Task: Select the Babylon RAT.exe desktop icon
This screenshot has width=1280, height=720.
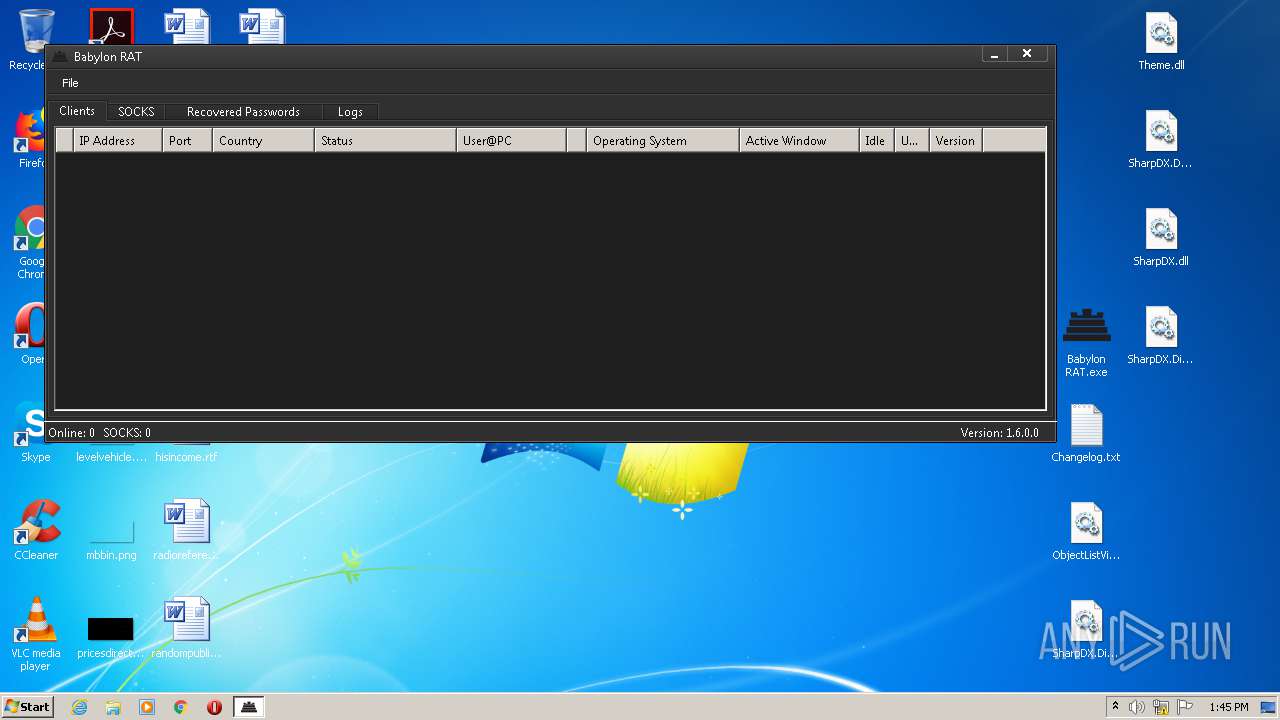Action: click(x=1086, y=343)
